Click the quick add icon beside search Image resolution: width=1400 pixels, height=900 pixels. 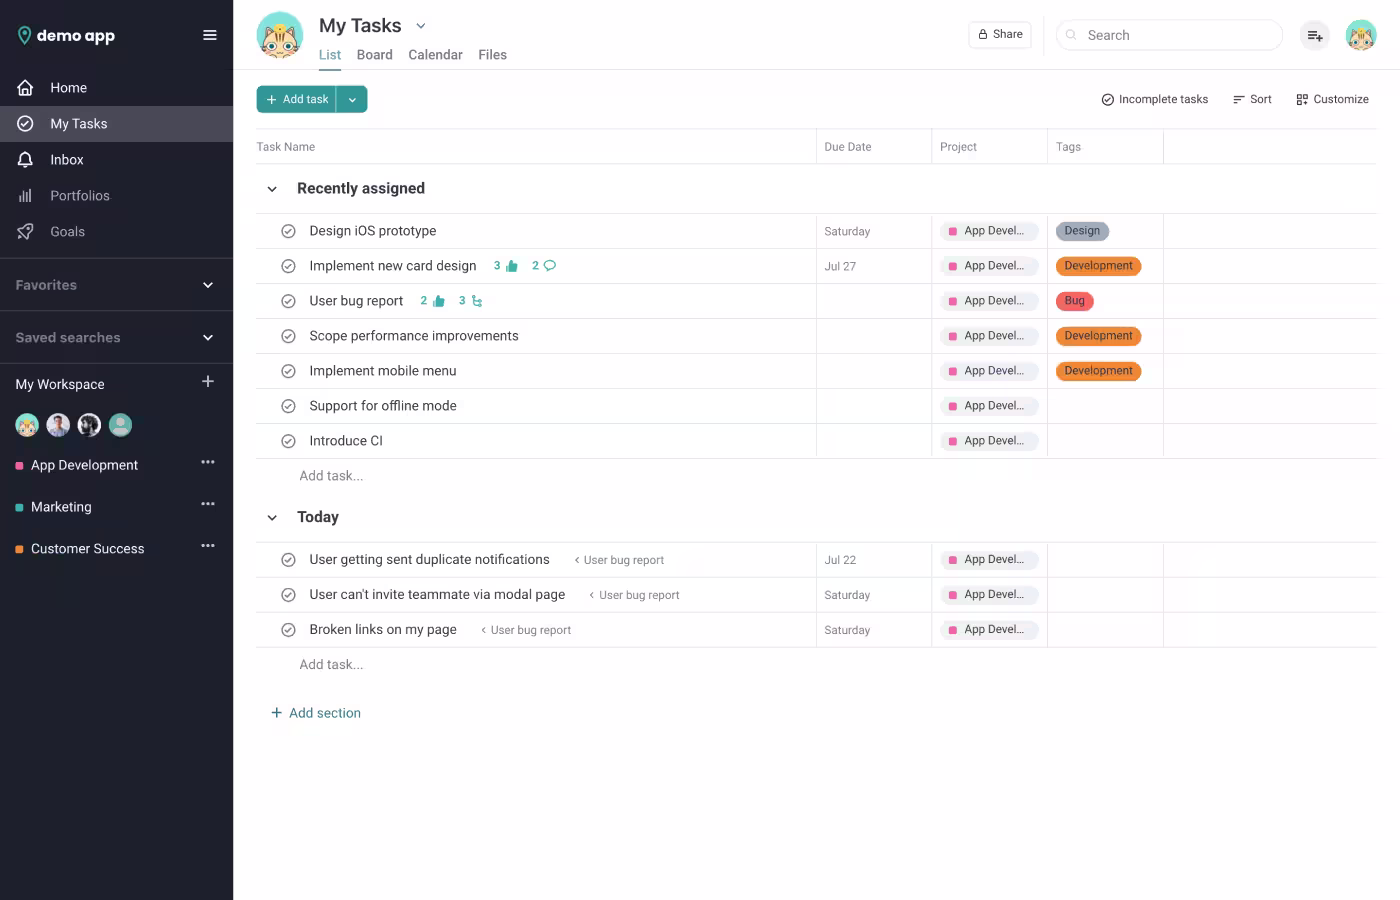(x=1315, y=35)
